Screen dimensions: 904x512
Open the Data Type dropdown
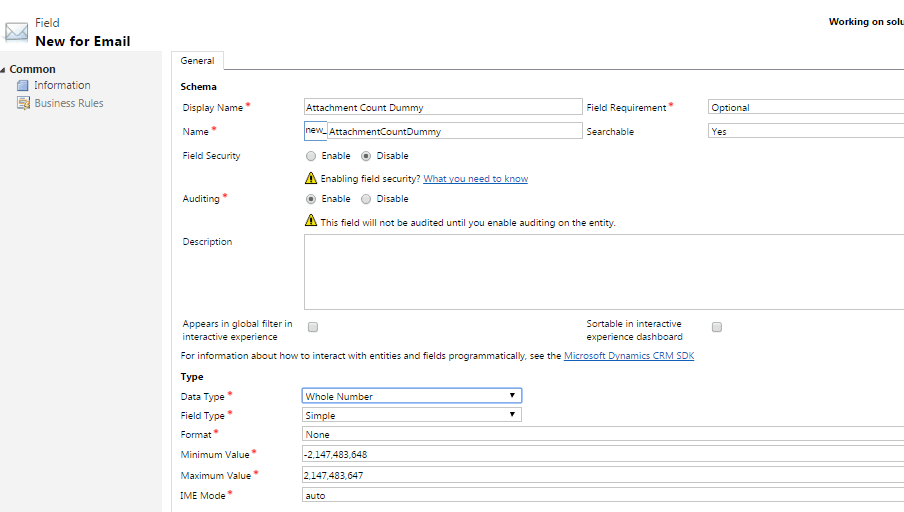click(412, 396)
